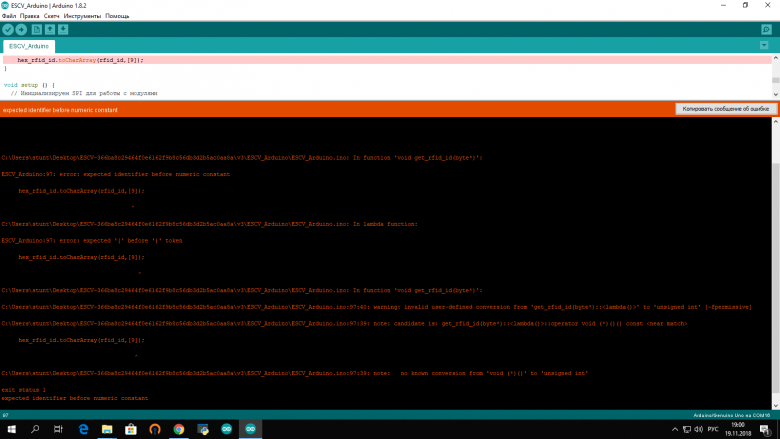This screenshot has width=780, height=439.
Task: Open the Файл menu
Action: (9, 16)
